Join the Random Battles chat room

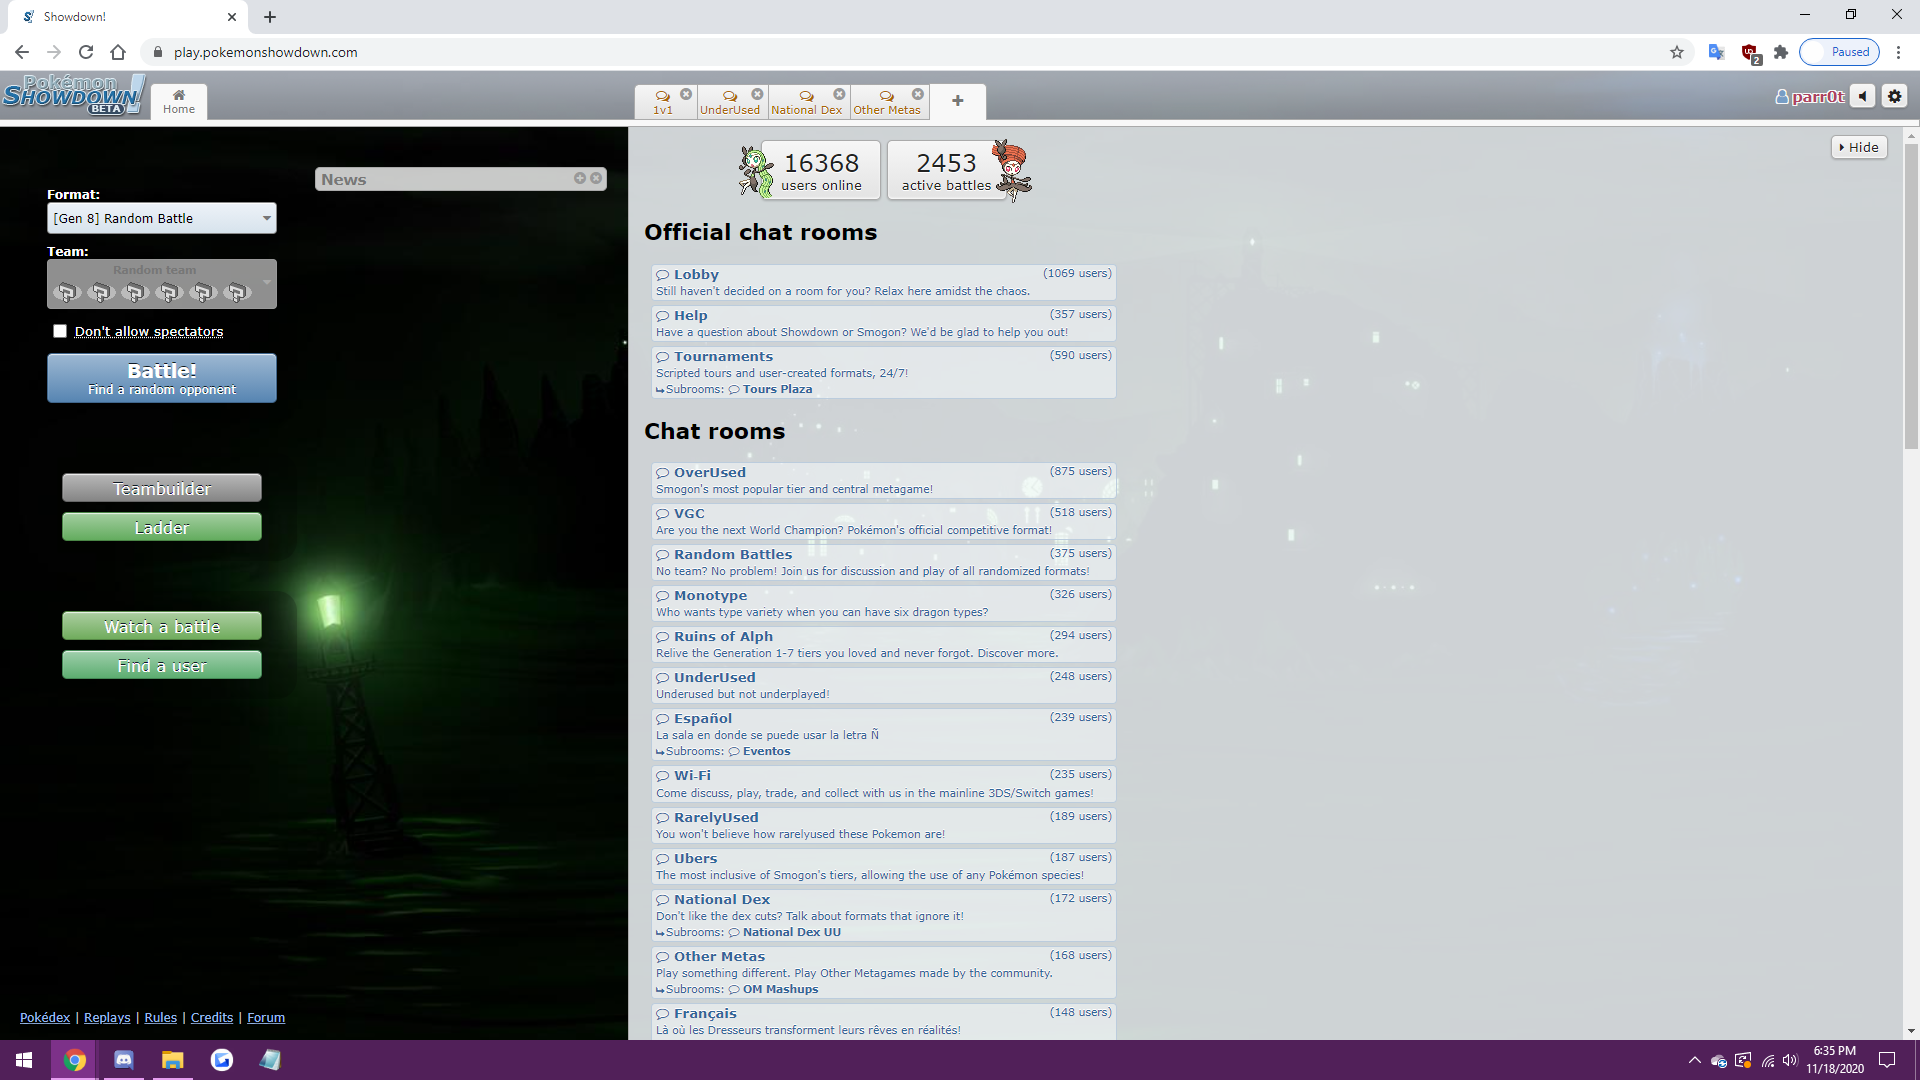click(884, 562)
